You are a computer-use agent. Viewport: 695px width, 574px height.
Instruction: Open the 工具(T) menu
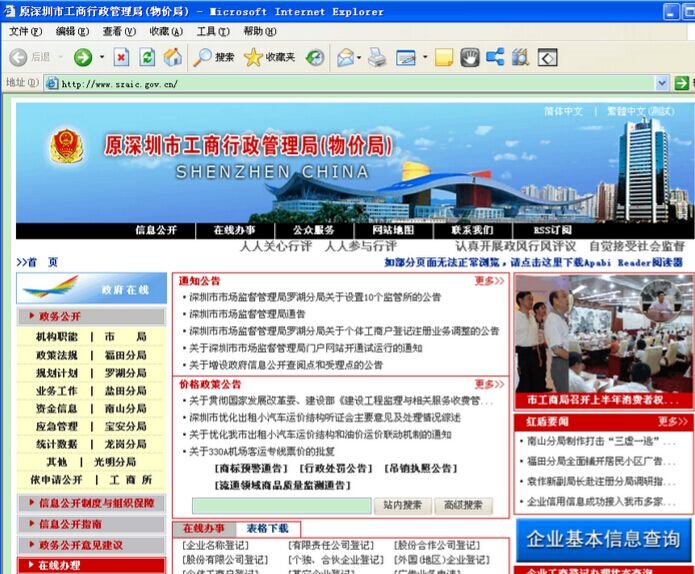213,31
